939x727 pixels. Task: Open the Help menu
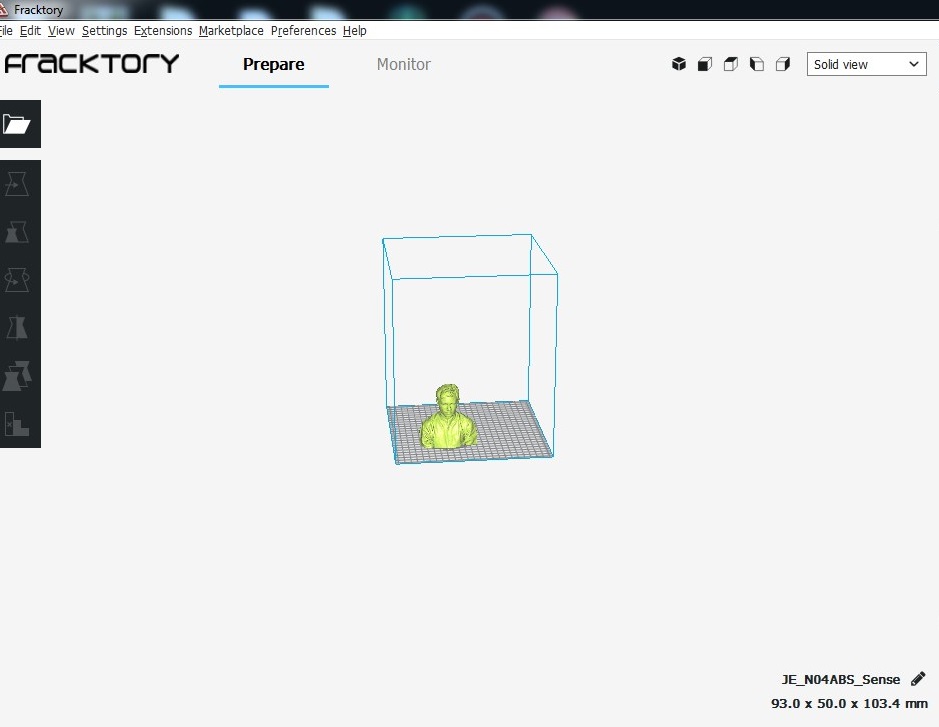[x=355, y=31]
